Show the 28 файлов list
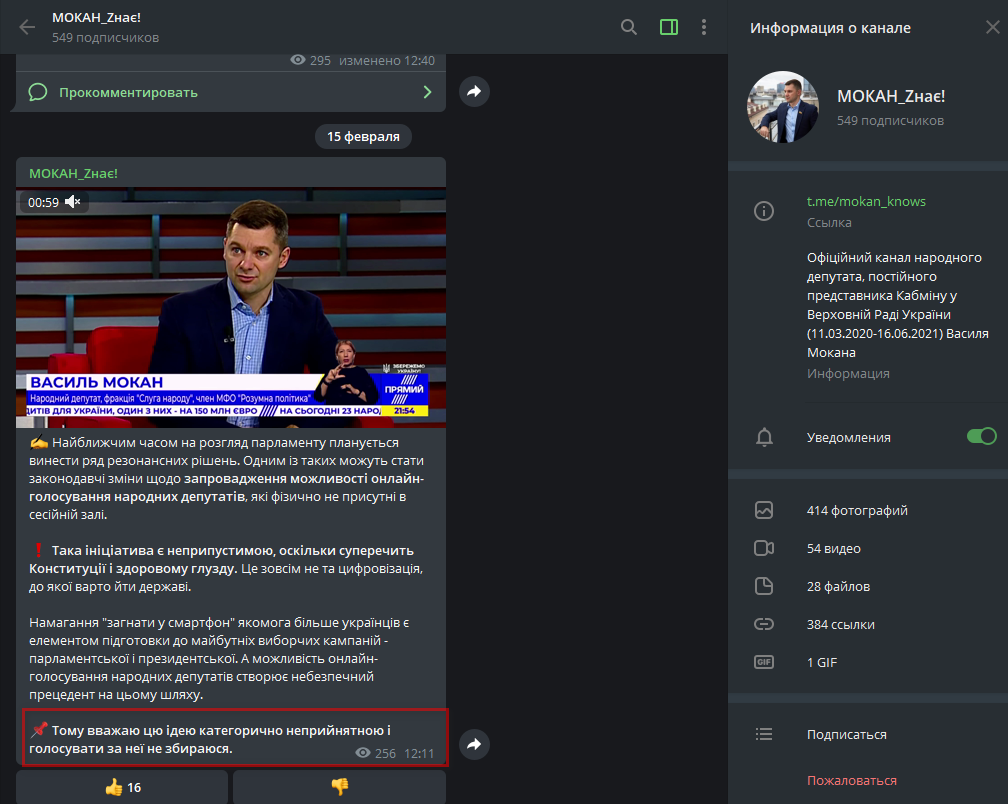The image size is (1008, 804). tap(838, 586)
